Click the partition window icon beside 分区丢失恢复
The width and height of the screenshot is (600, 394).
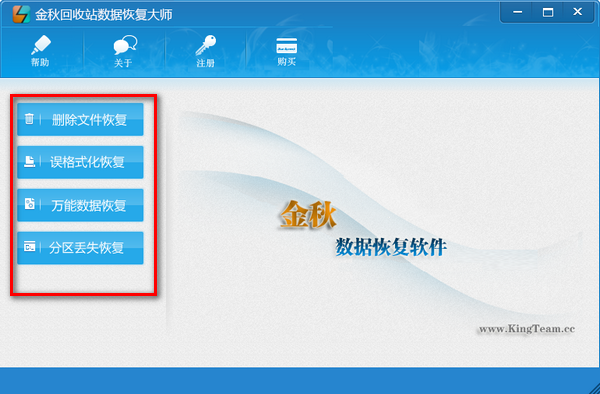(x=29, y=247)
